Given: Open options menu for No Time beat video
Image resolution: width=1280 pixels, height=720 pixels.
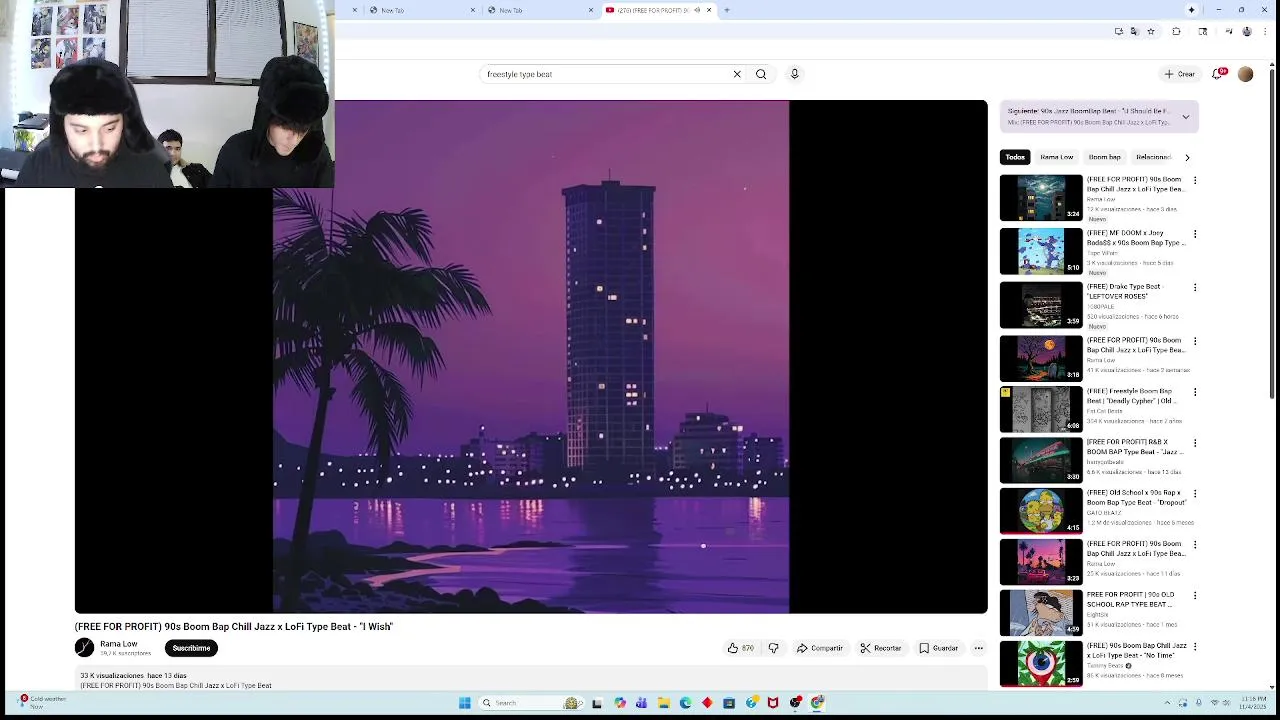Looking at the screenshot, I should pos(1195,647).
